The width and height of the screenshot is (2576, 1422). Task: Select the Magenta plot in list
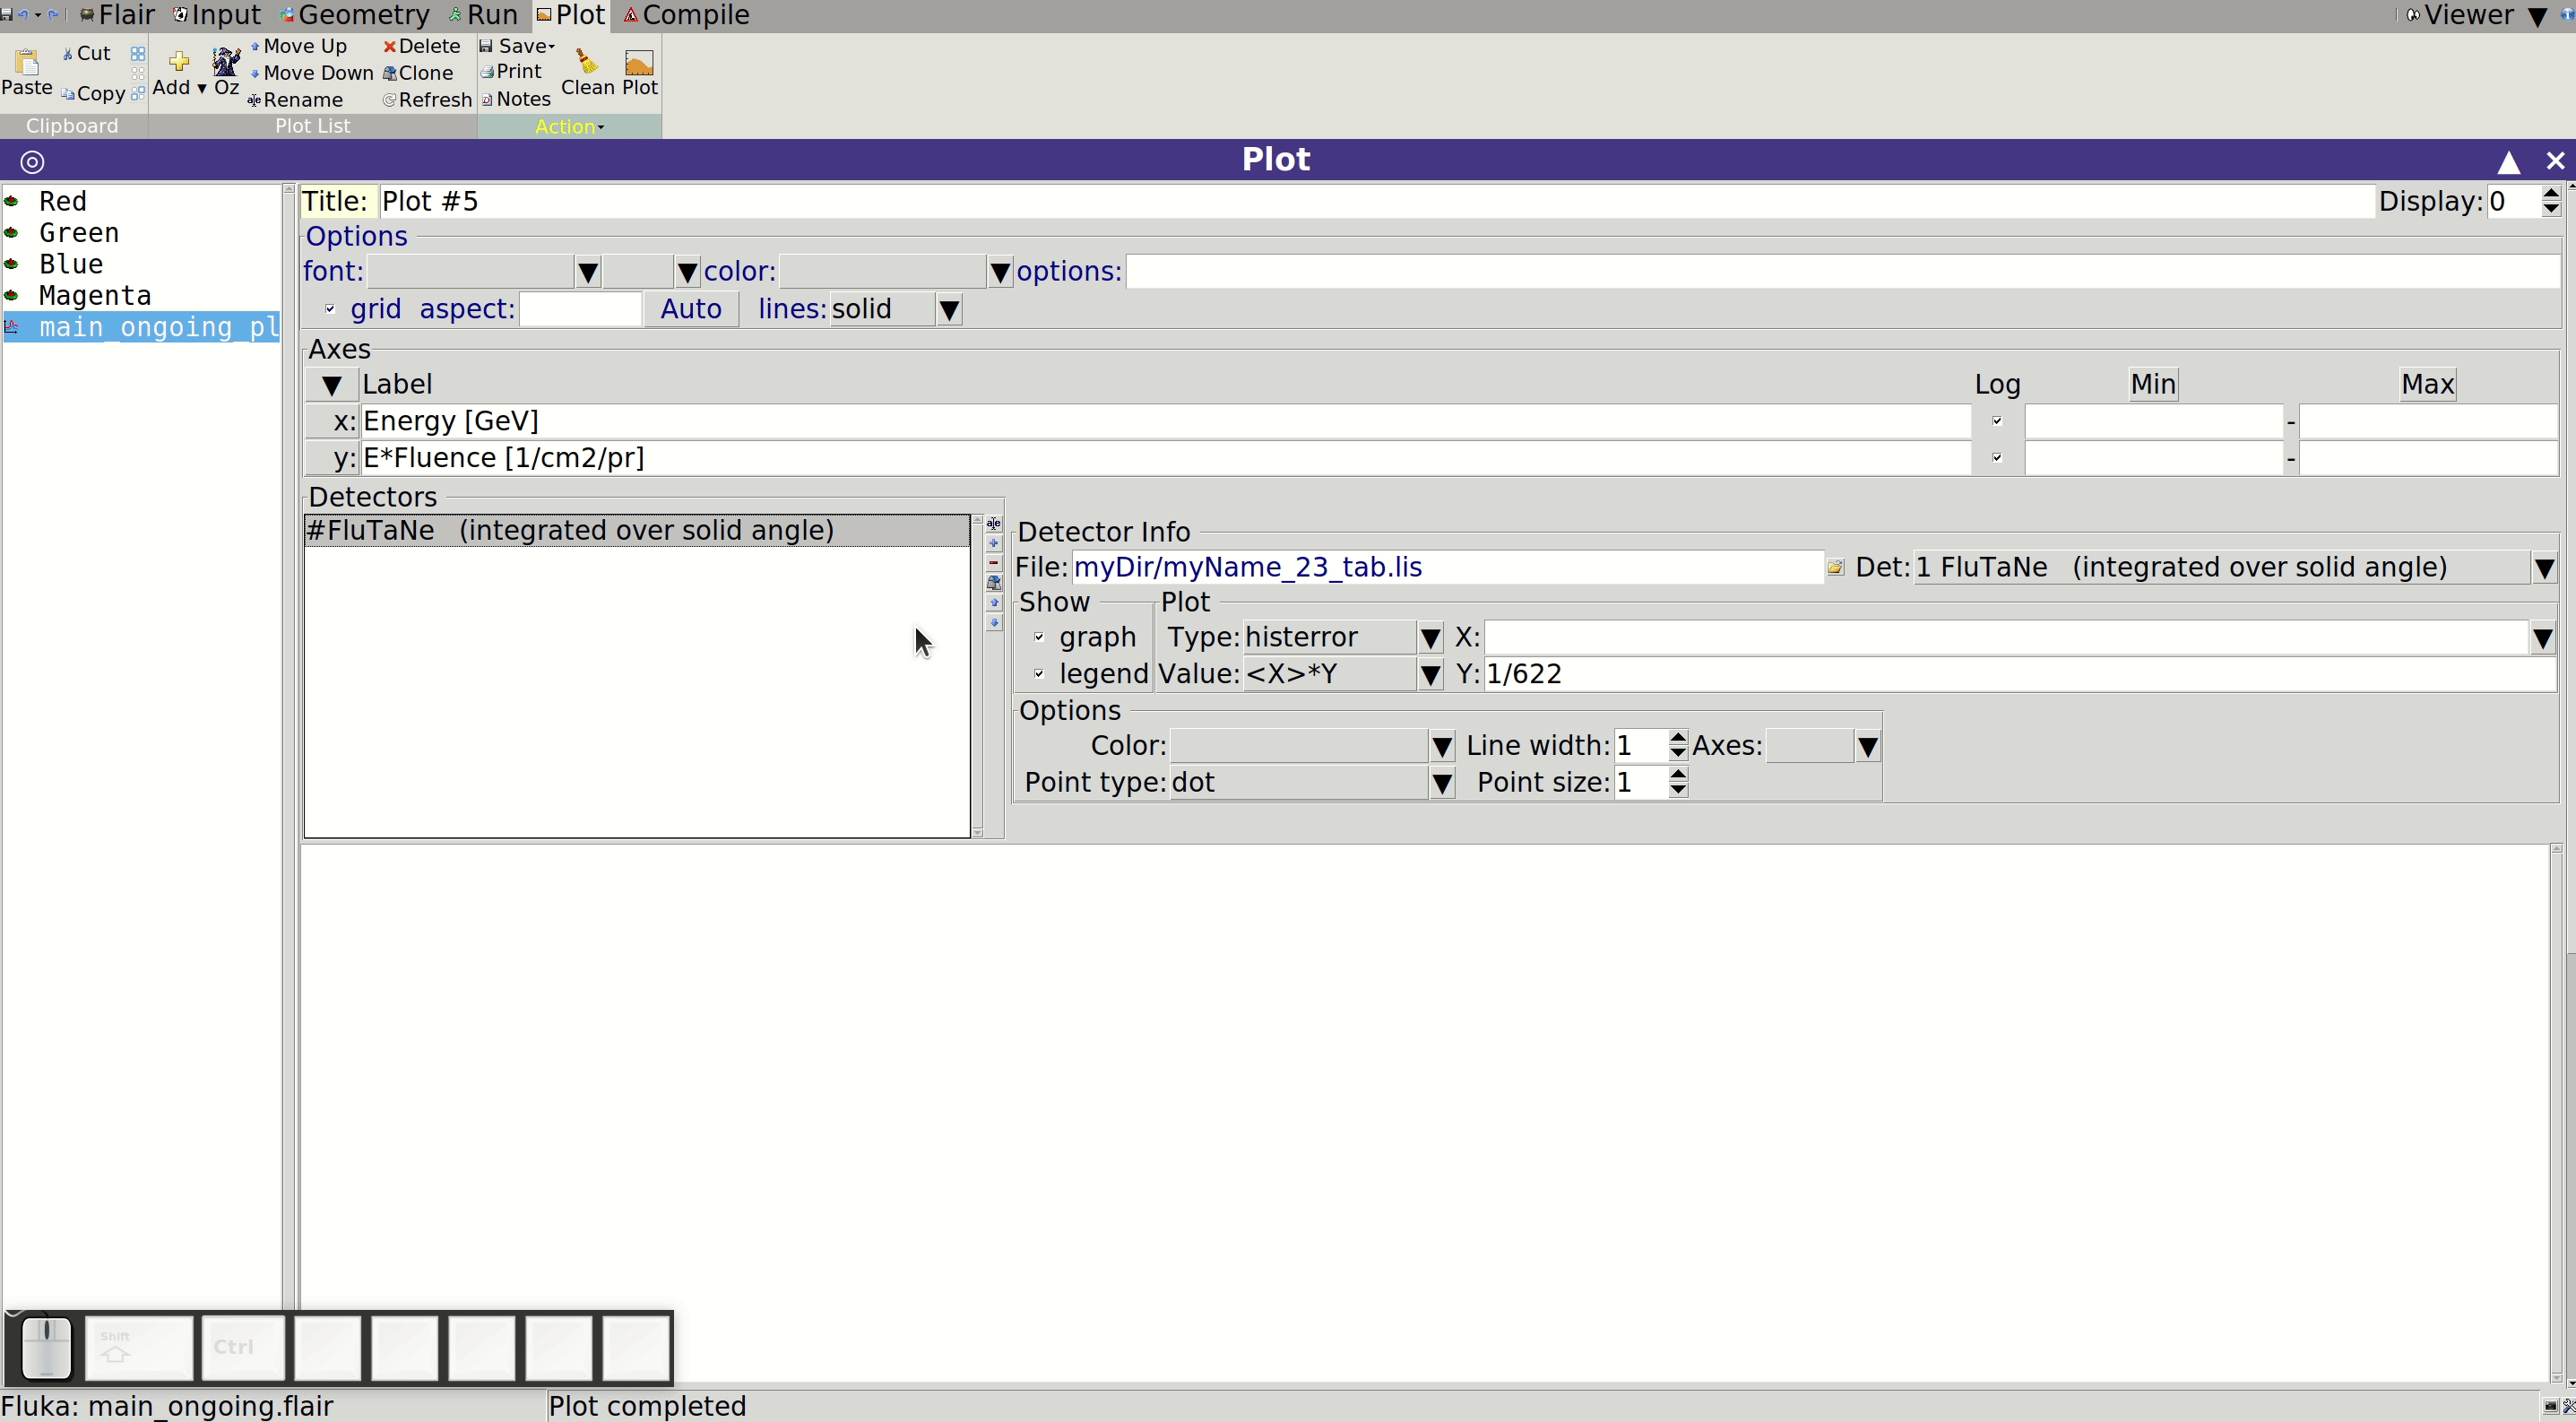coord(95,295)
